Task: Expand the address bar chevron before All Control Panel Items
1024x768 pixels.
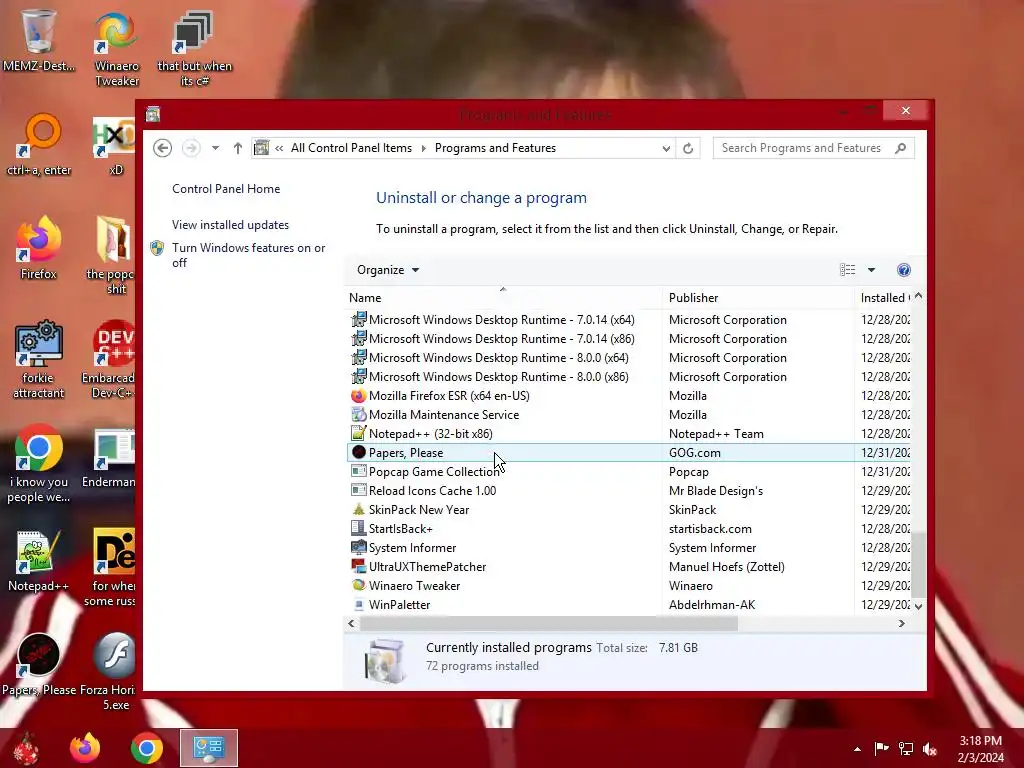Action: click(279, 148)
